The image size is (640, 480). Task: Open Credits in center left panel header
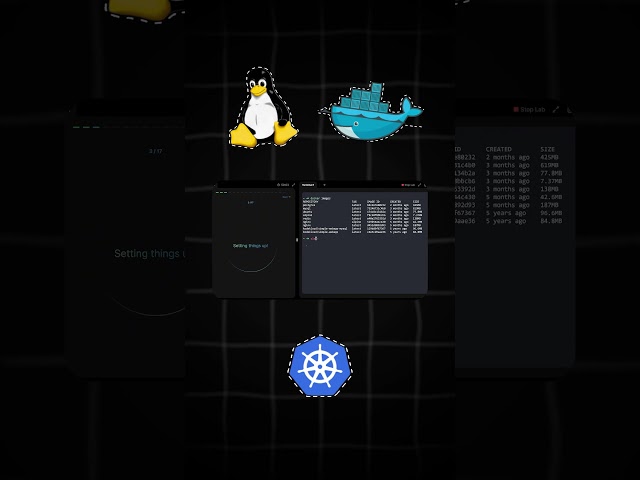tap(283, 185)
